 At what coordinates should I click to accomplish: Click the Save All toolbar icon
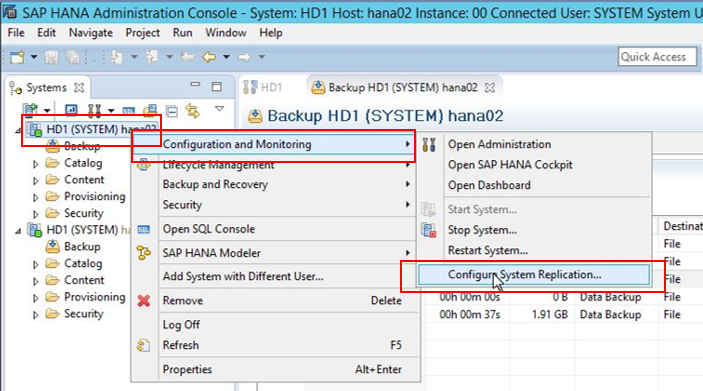pyautogui.click(x=73, y=57)
